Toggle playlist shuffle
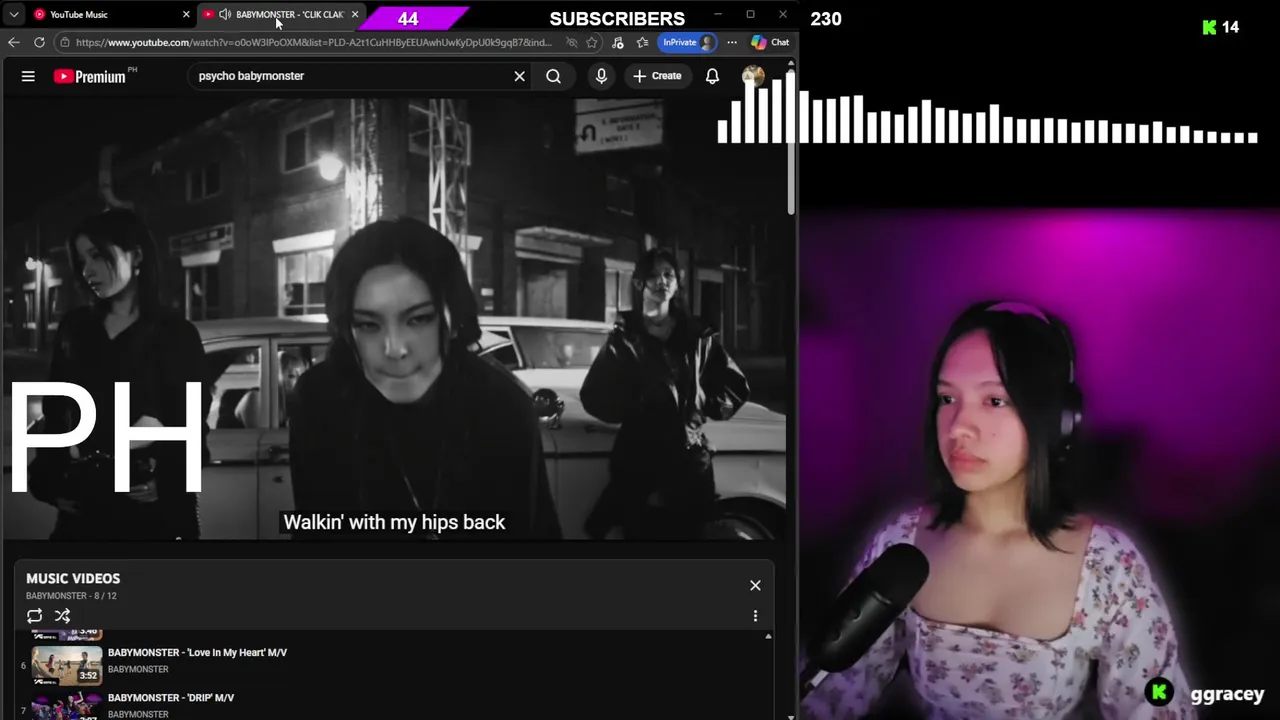1280x720 pixels. click(62, 616)
